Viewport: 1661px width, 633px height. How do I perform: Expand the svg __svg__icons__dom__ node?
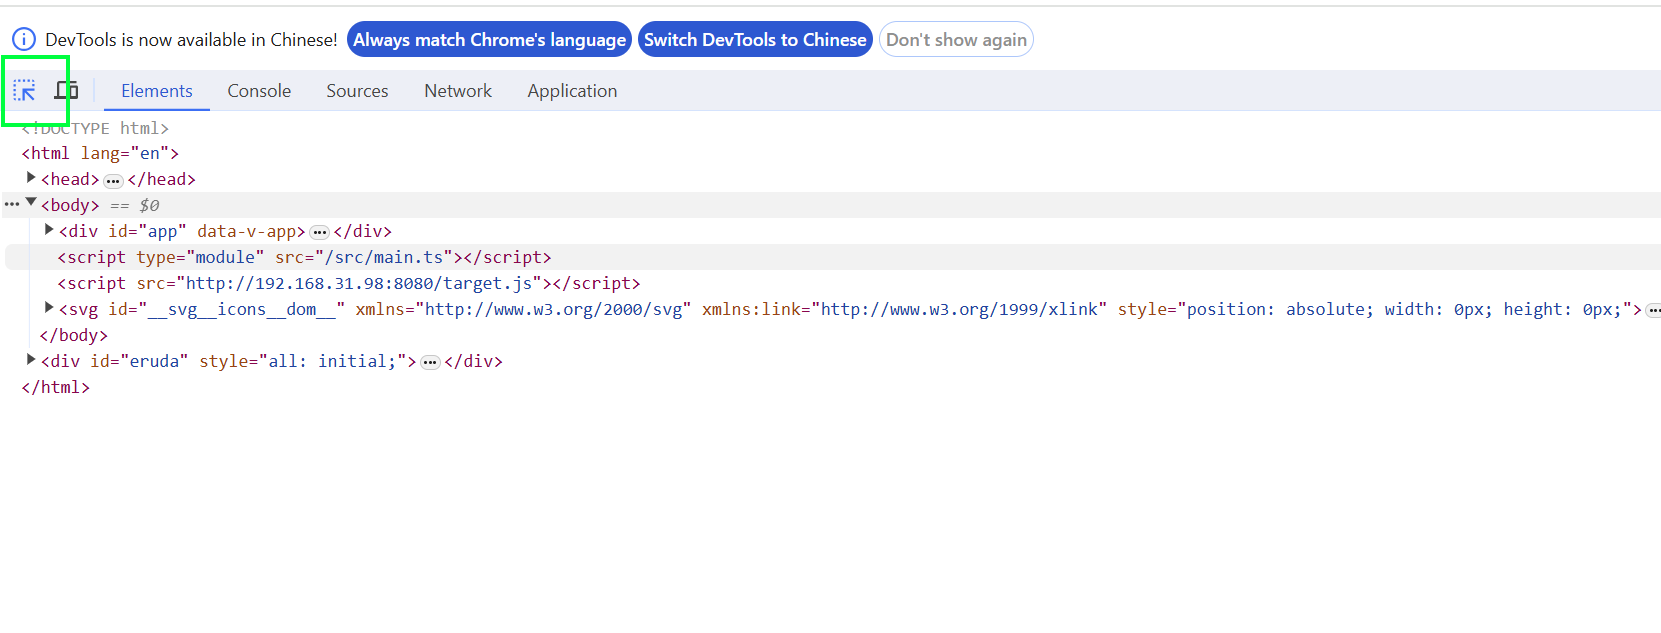[x=49, y=308]
